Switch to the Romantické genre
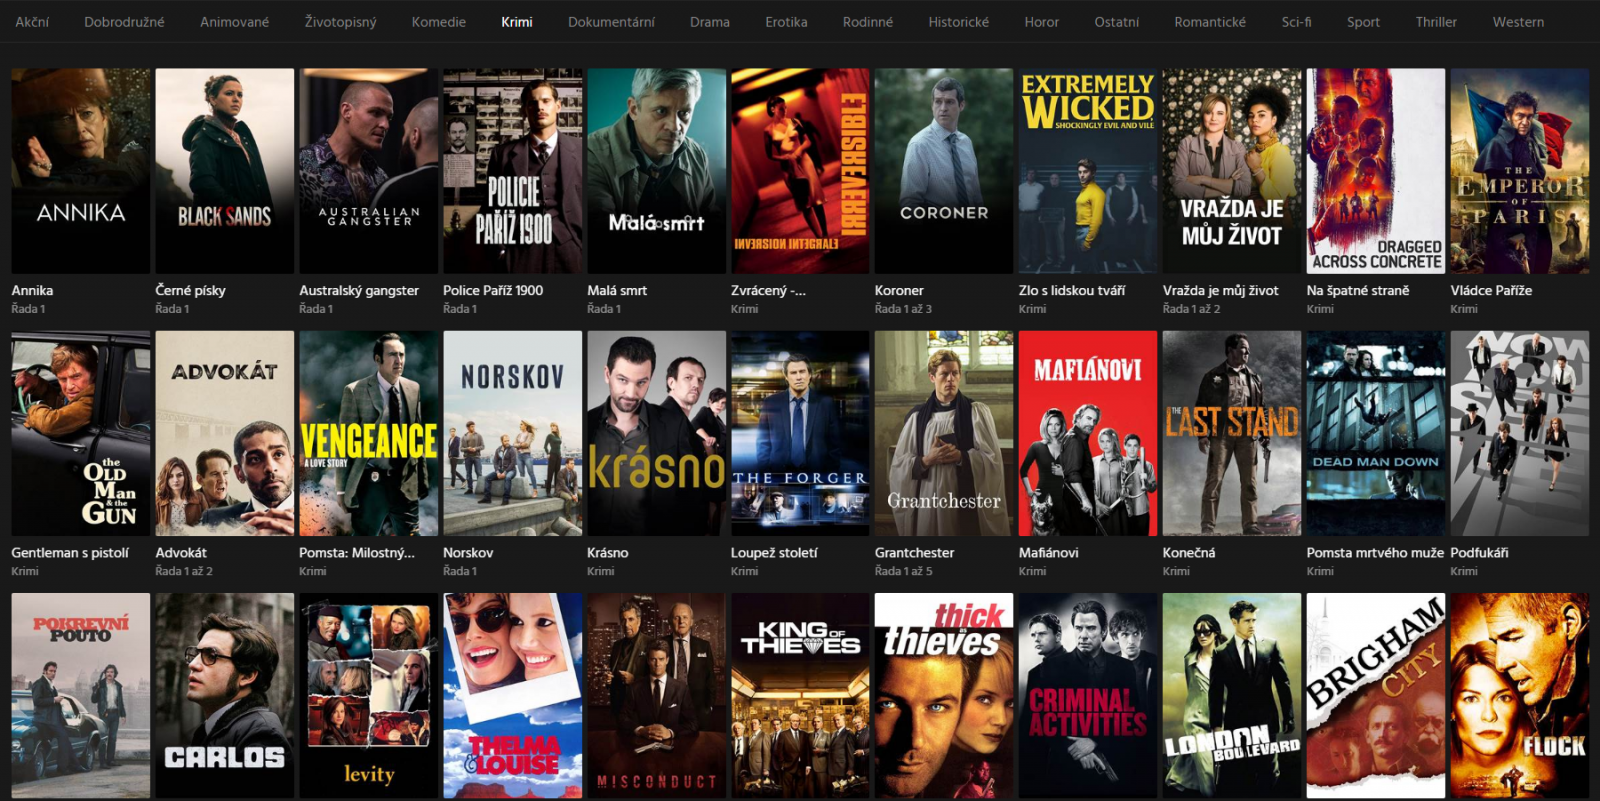The height and width of the screenshot is (801, 1600). [x=1210, y=22]
